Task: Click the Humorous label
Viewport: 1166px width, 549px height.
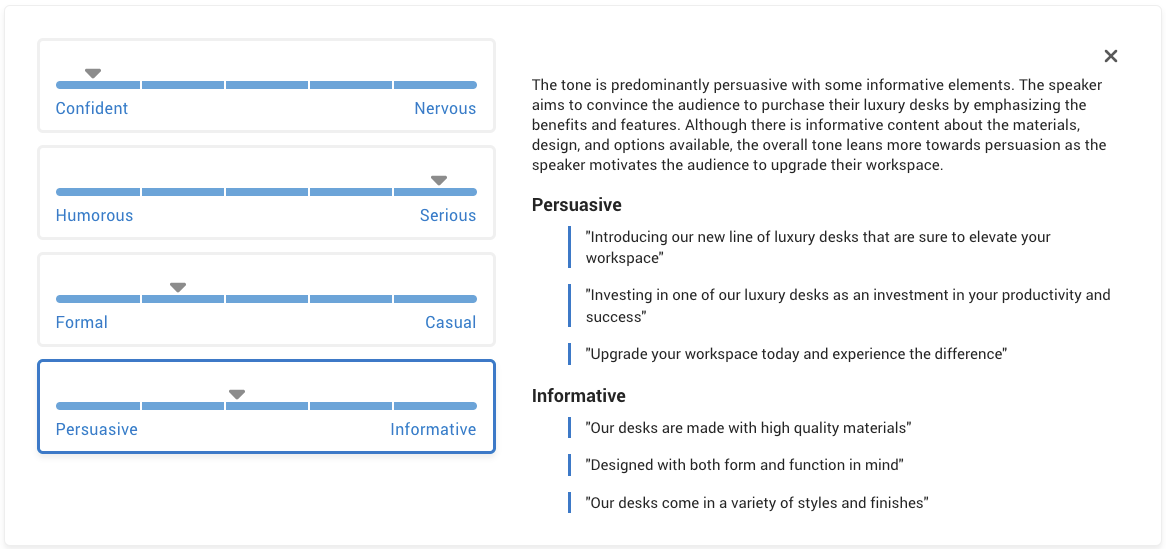Action: 94,215
